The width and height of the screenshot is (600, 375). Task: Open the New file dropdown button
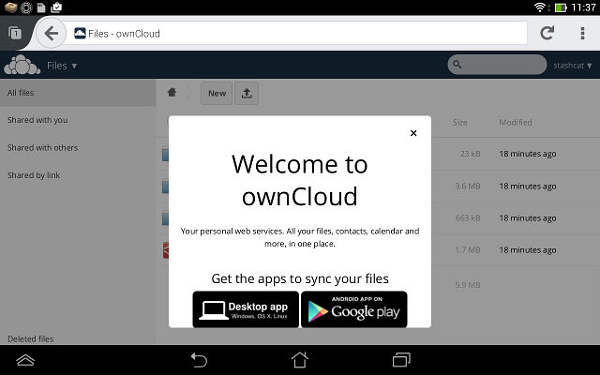click(x=217, y=93)
